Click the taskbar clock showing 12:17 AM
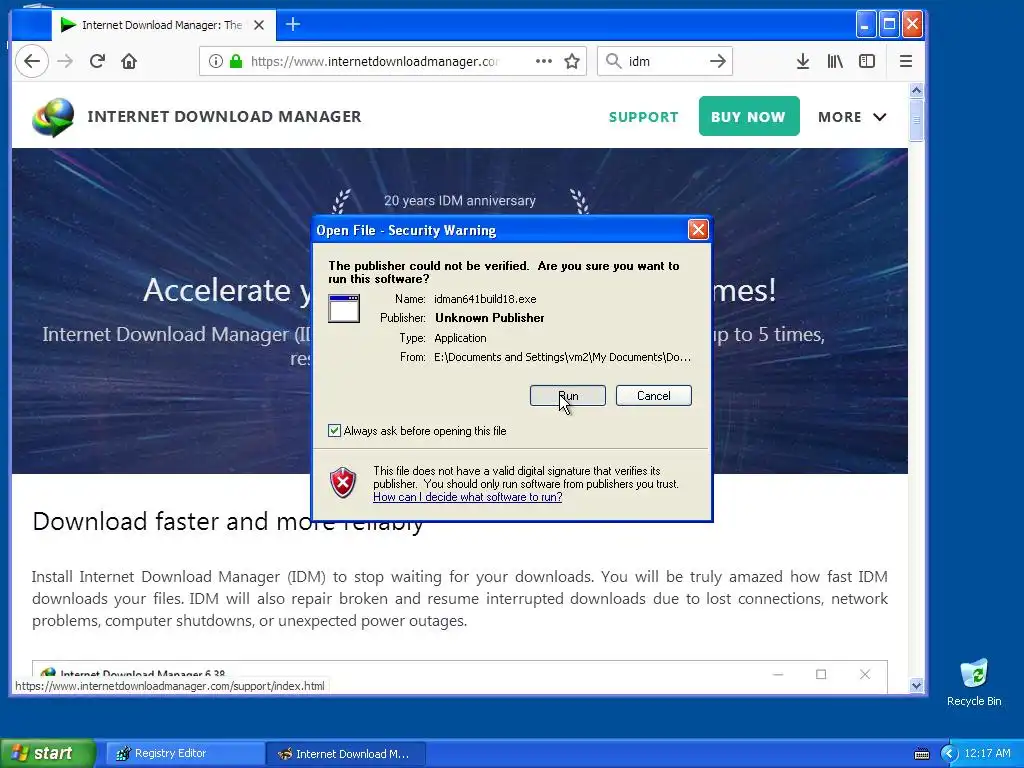This screenshot has width=1024, height=768. coord(987,754)
